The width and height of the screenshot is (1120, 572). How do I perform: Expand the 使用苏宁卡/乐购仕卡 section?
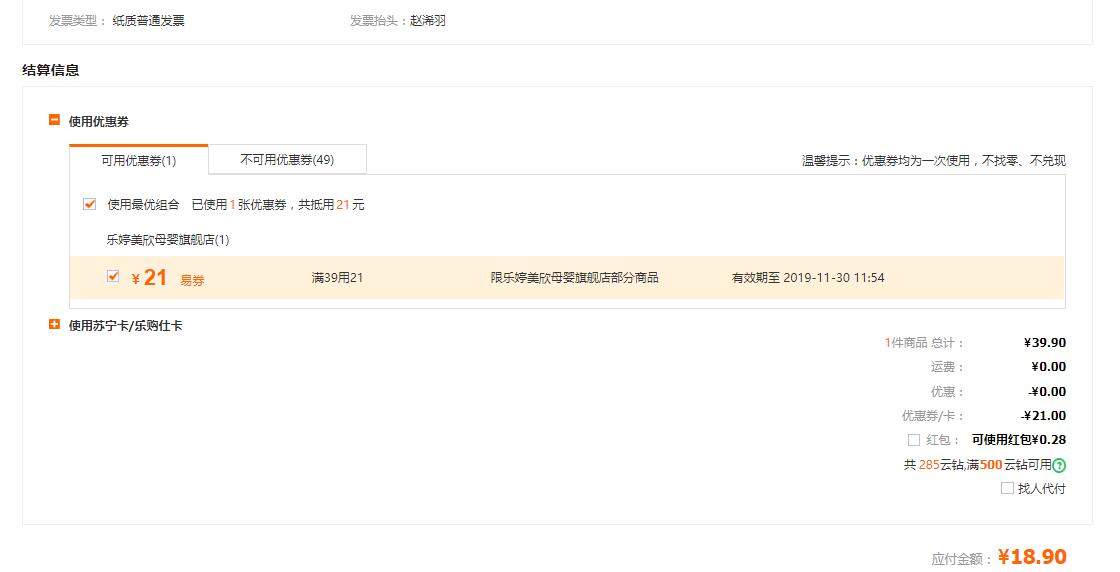coord(54,324)
